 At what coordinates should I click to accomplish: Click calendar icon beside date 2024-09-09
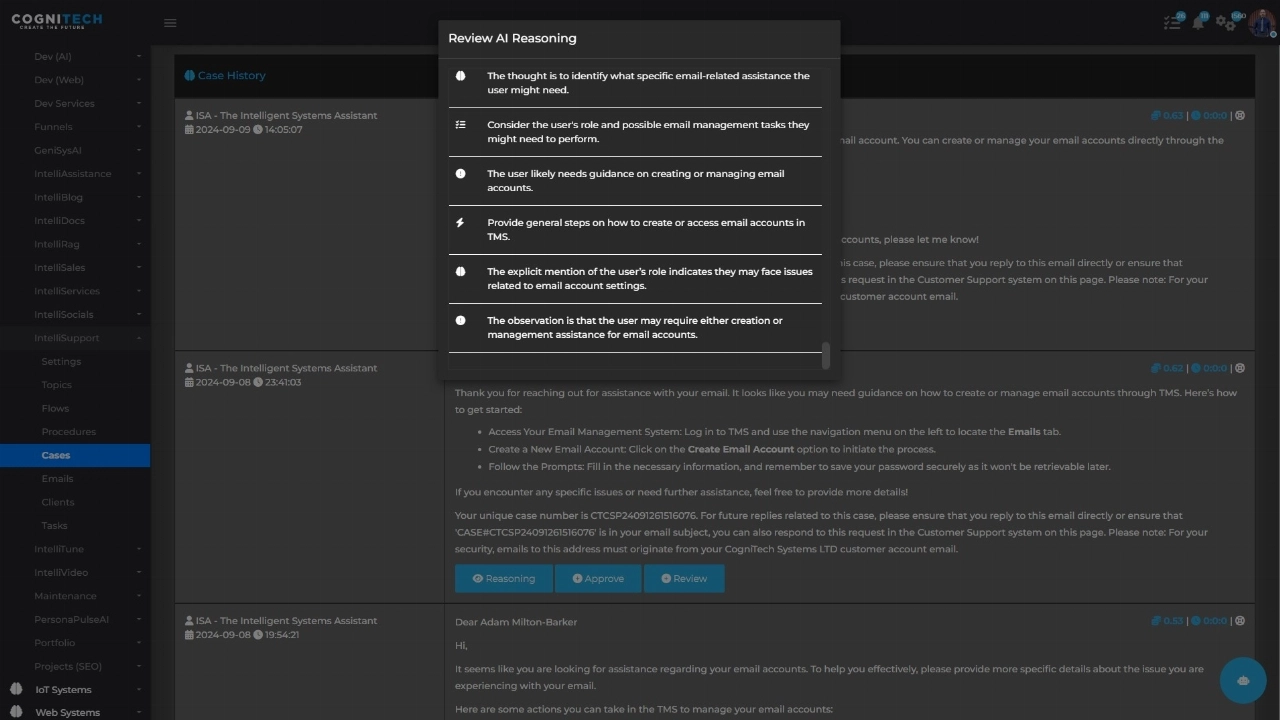point(190,130)
